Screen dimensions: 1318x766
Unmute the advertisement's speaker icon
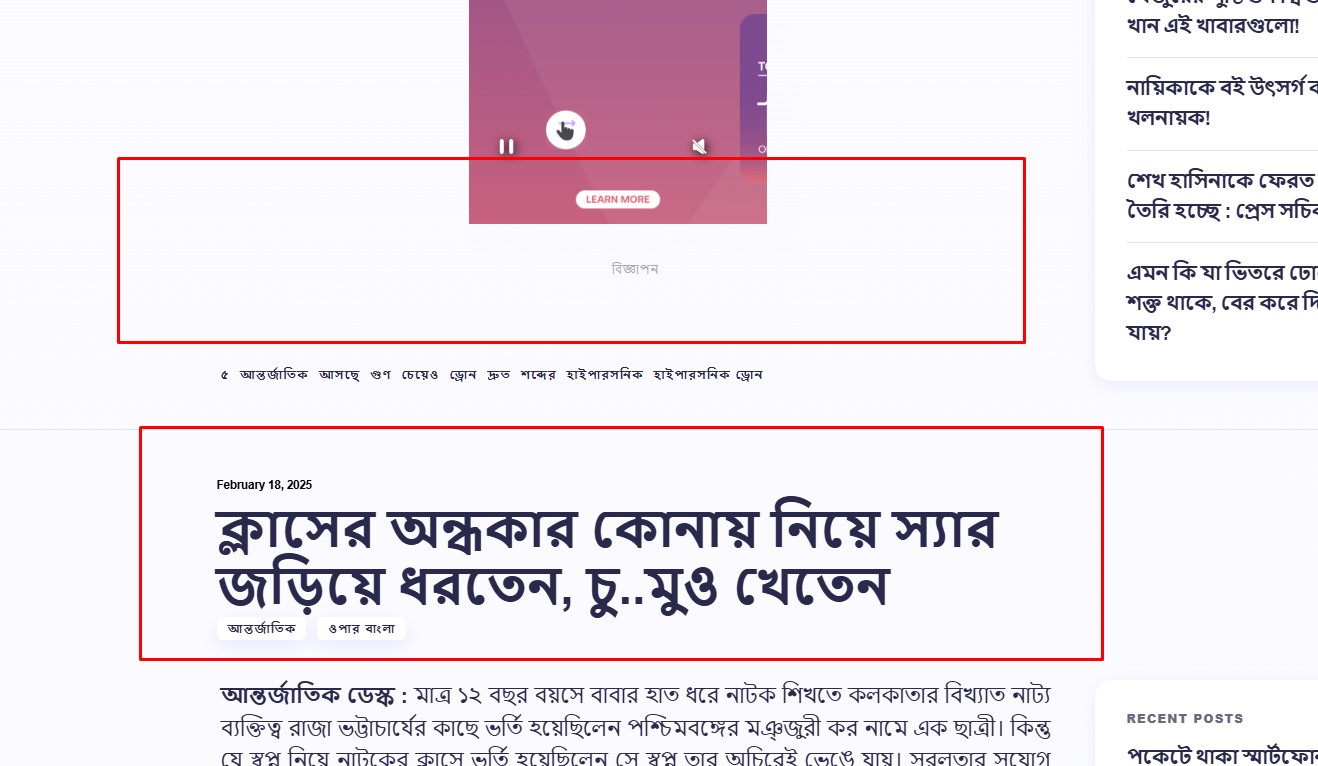coord(700,147)
